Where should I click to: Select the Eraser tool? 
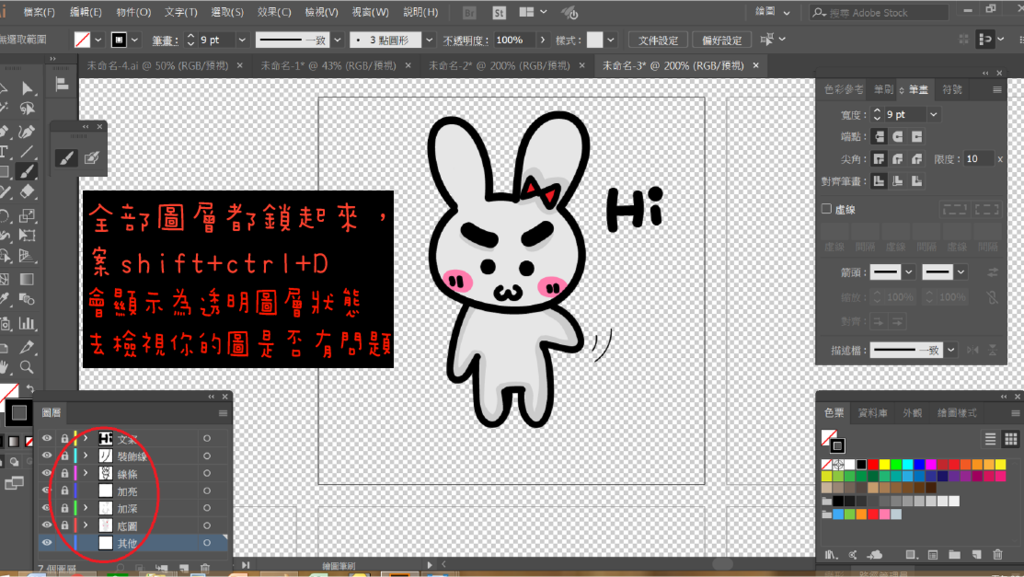(27, 192)
